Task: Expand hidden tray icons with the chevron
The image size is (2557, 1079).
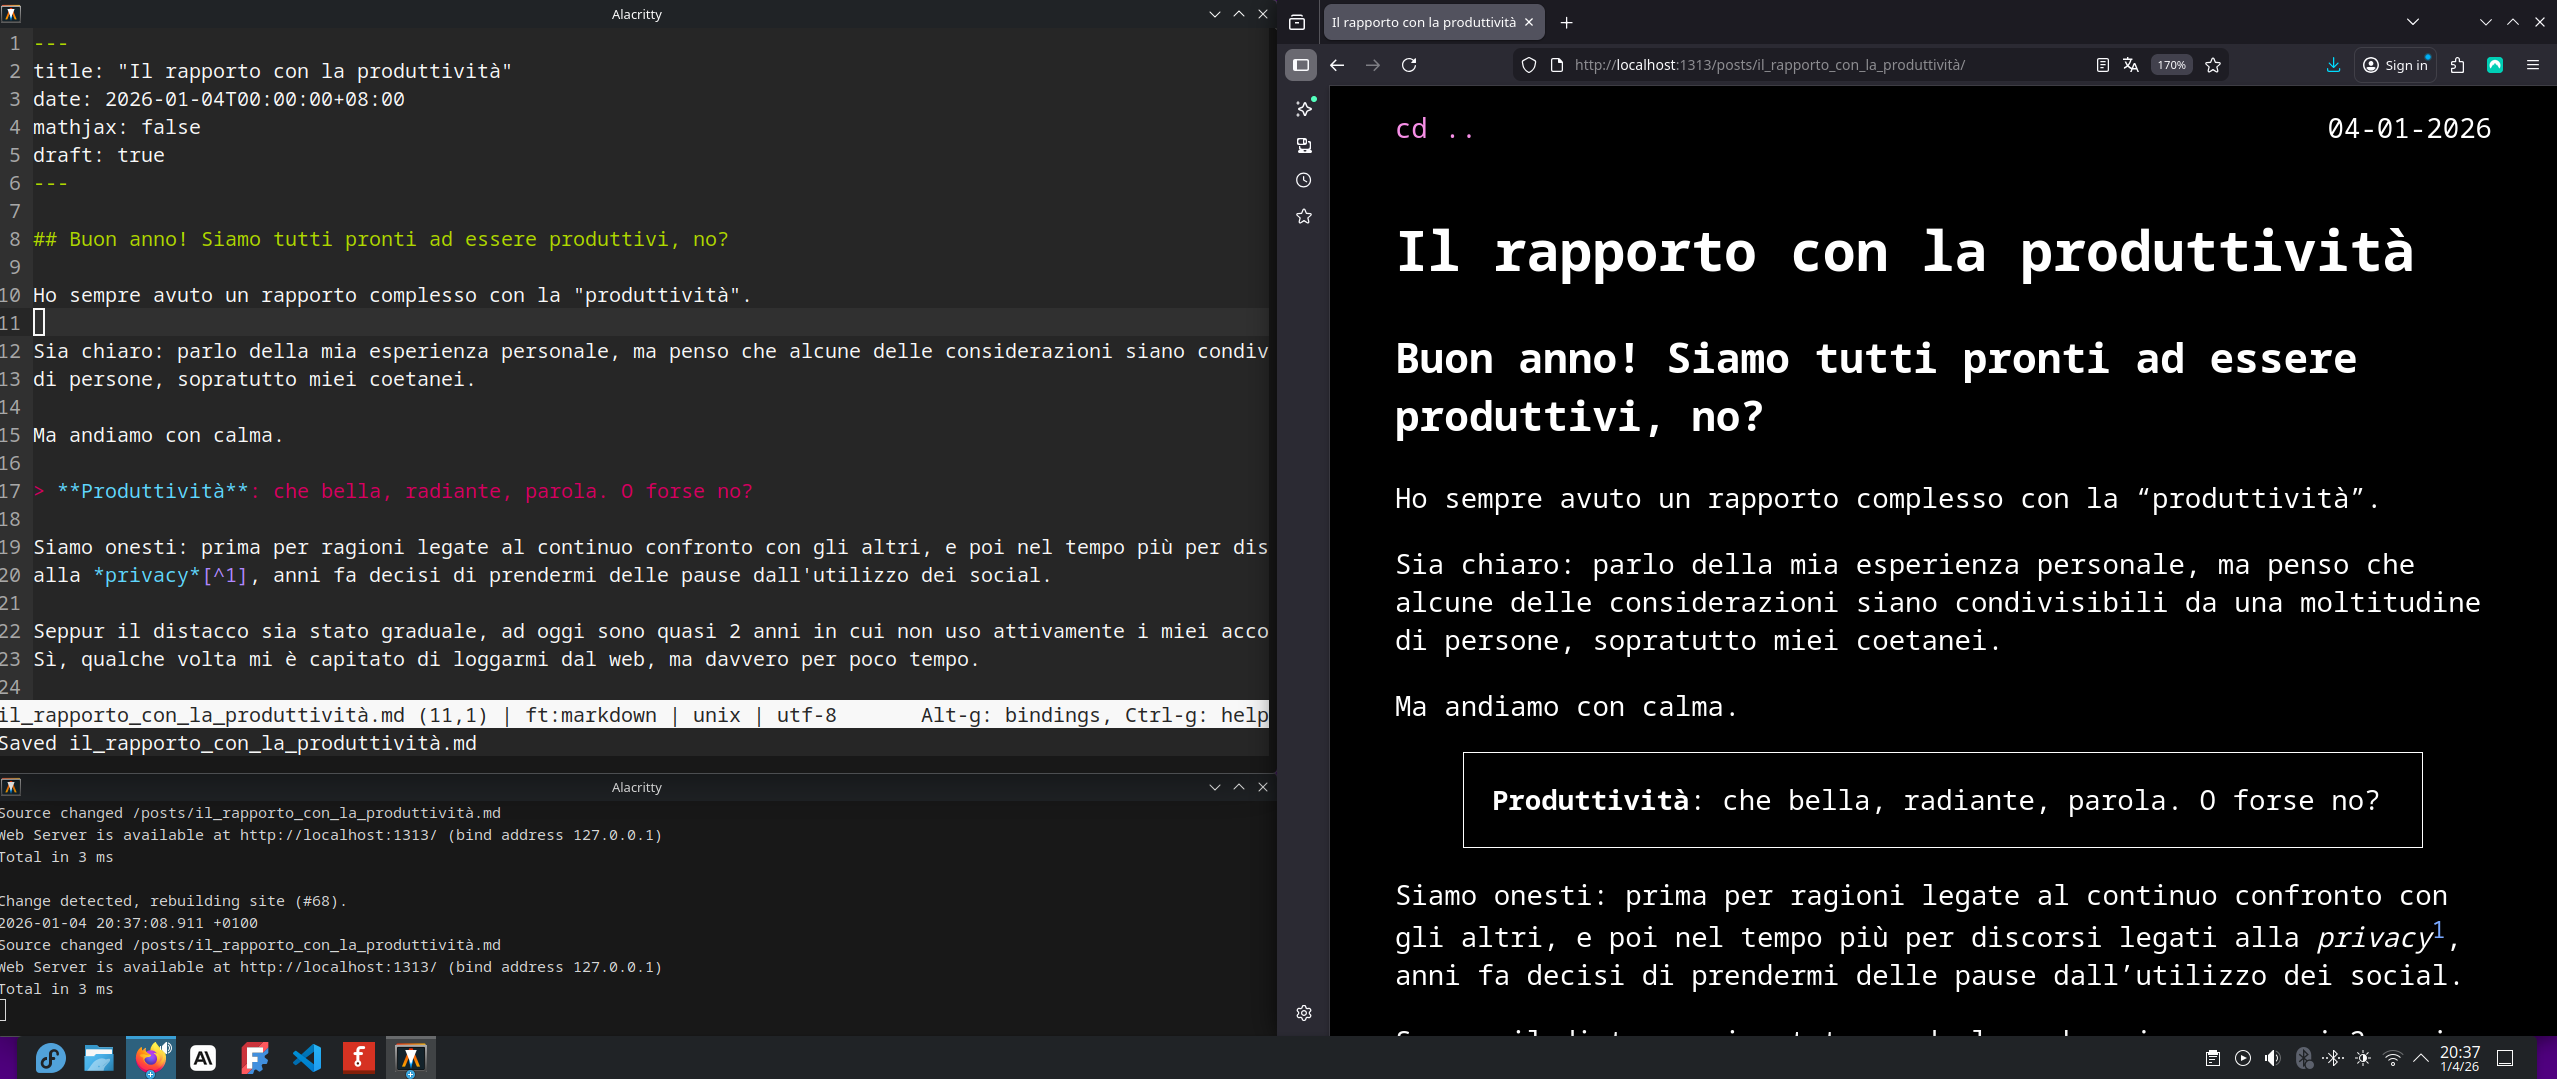Action: click(x=2420, y=1057)
